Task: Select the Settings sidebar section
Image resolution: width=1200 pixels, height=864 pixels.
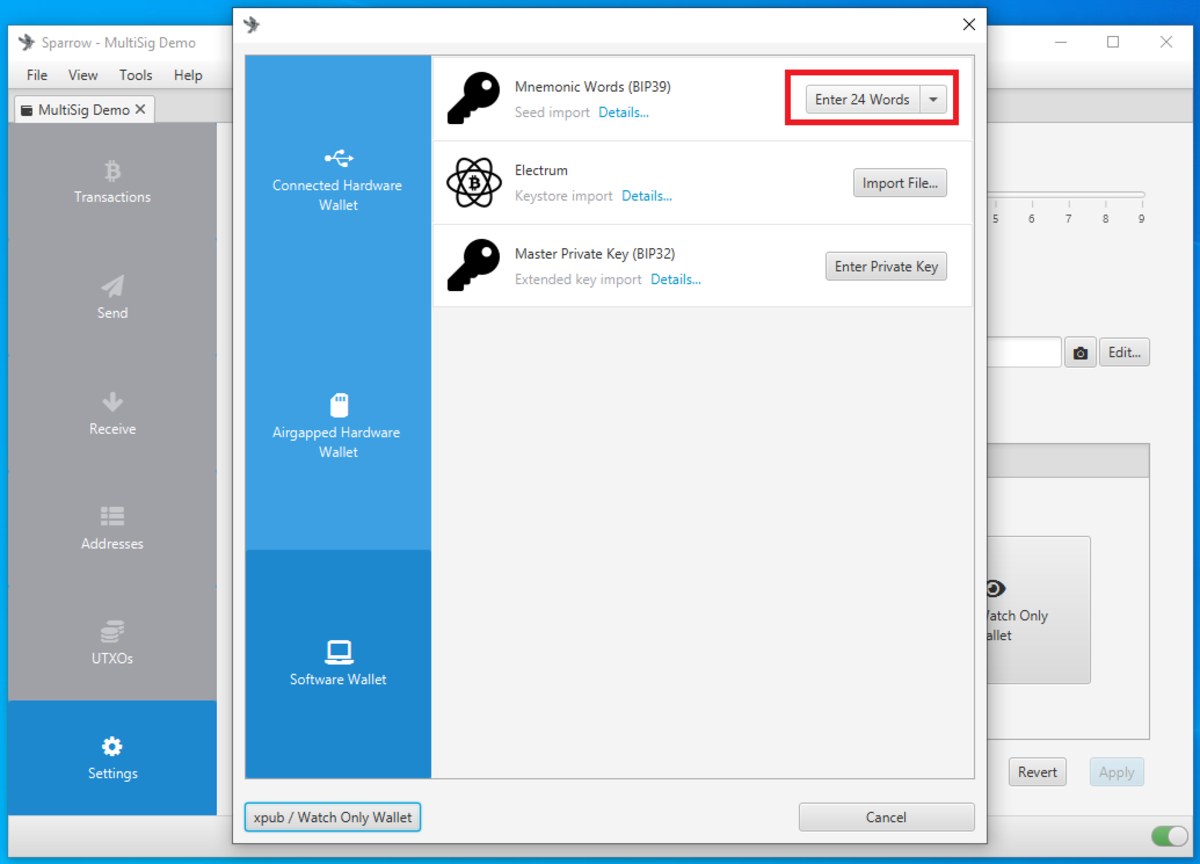Action: click(x=112, y=758)
